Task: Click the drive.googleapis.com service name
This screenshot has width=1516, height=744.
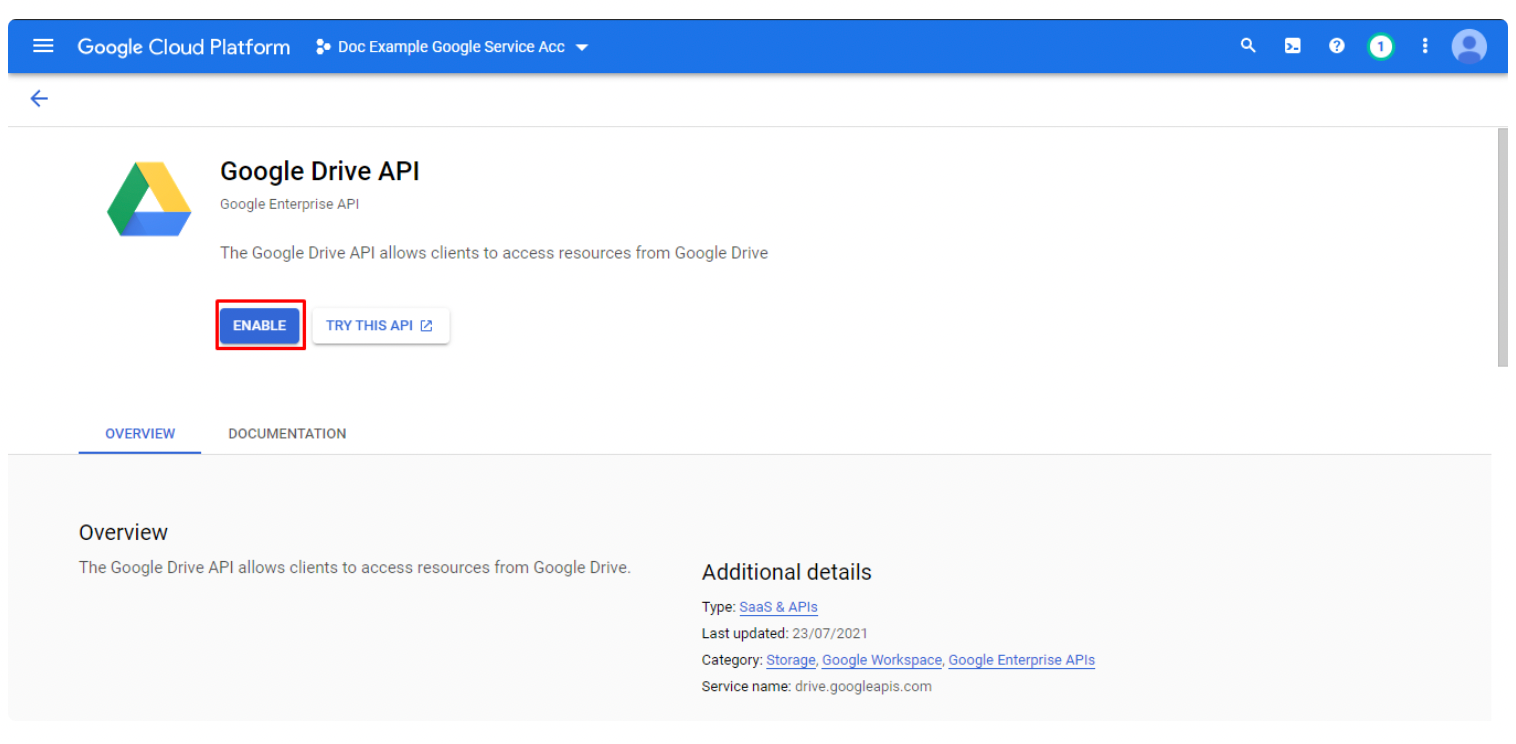Action: click(863, 686)
